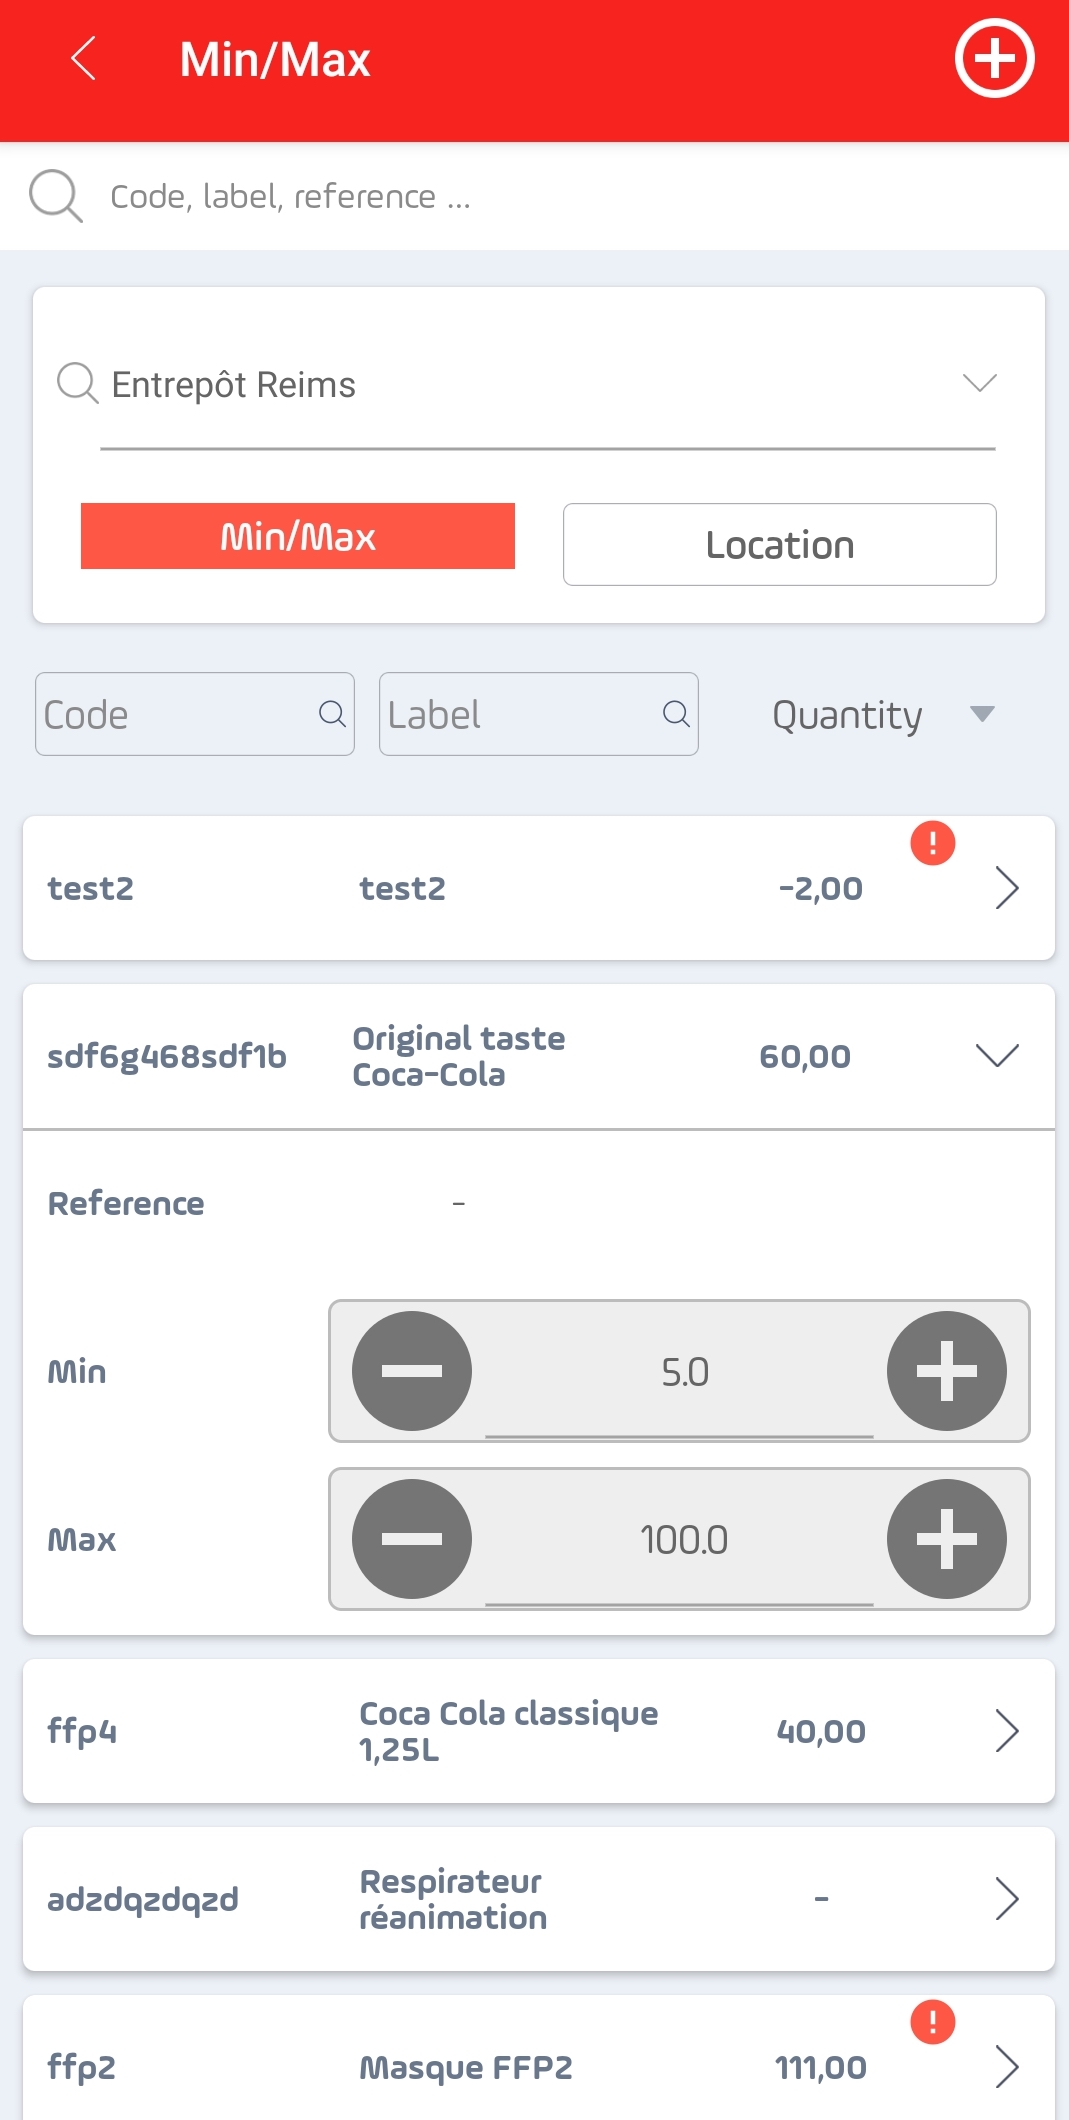Open the Entrepôt Reims warehouse dropdown
The image size is (1069, 2120).
click(x=547, y=385)
